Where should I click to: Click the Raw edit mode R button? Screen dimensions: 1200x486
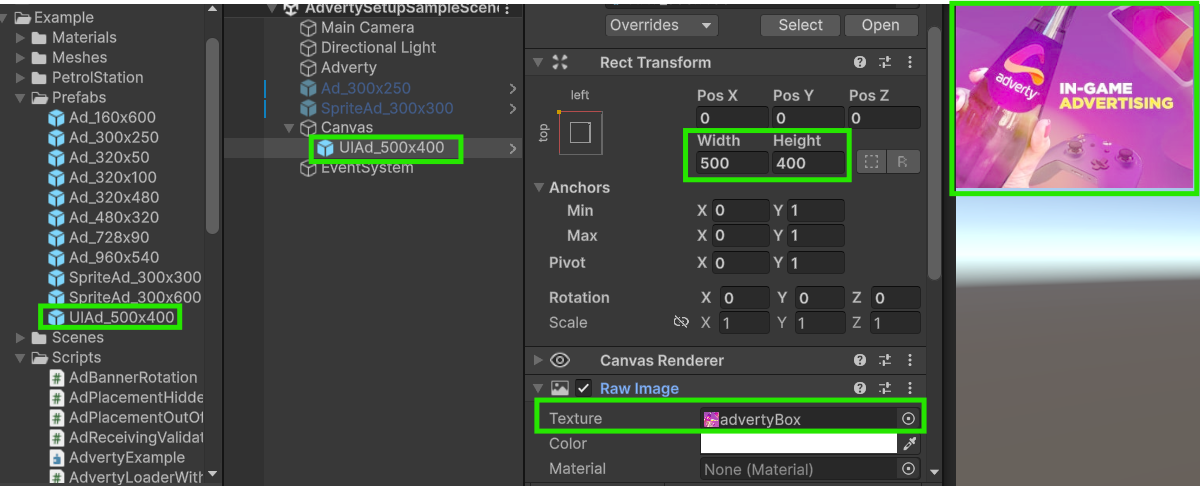(903, 162)
